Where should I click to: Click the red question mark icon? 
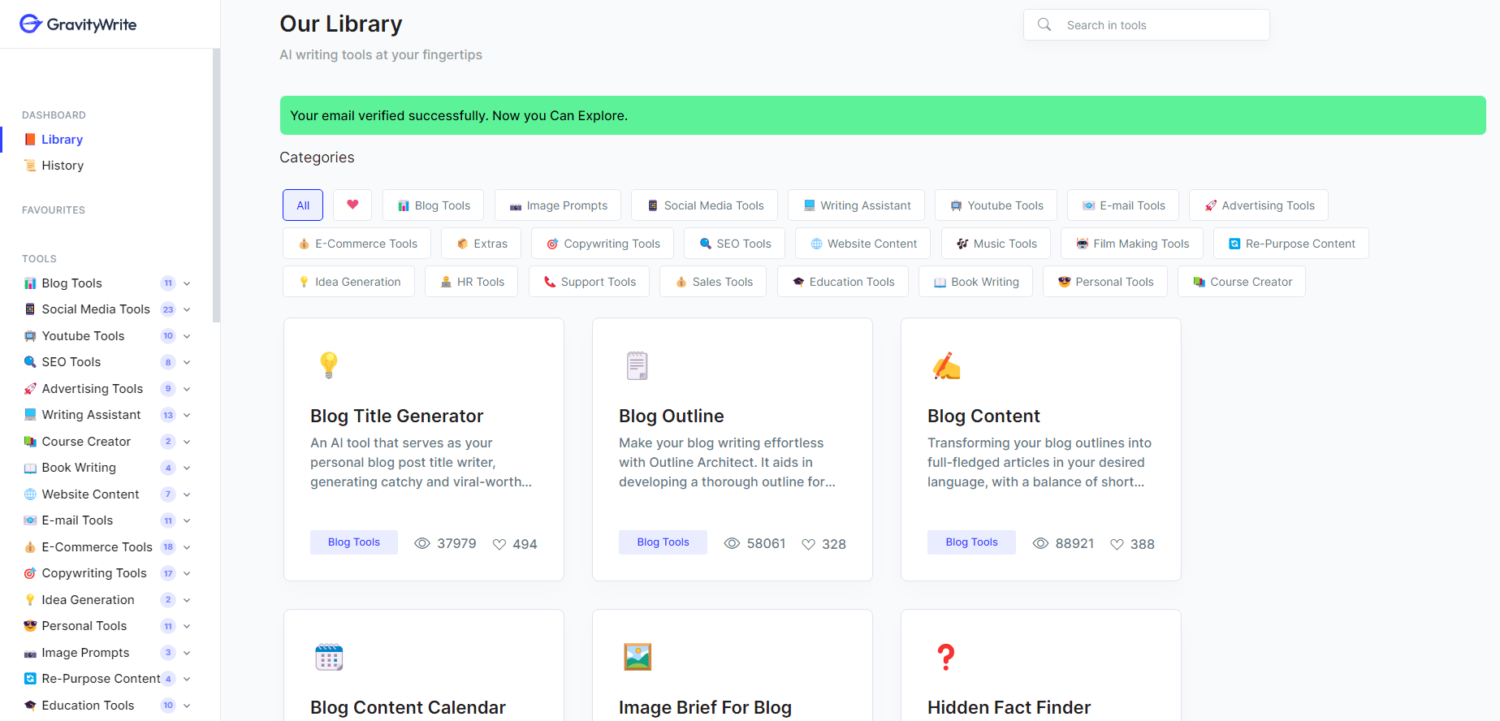tap(946, 657)
